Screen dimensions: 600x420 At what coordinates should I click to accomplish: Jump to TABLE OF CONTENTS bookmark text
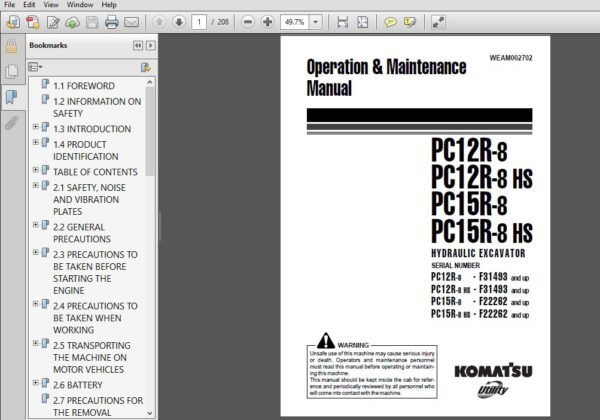pyautogui.click(x=95, y=172)
